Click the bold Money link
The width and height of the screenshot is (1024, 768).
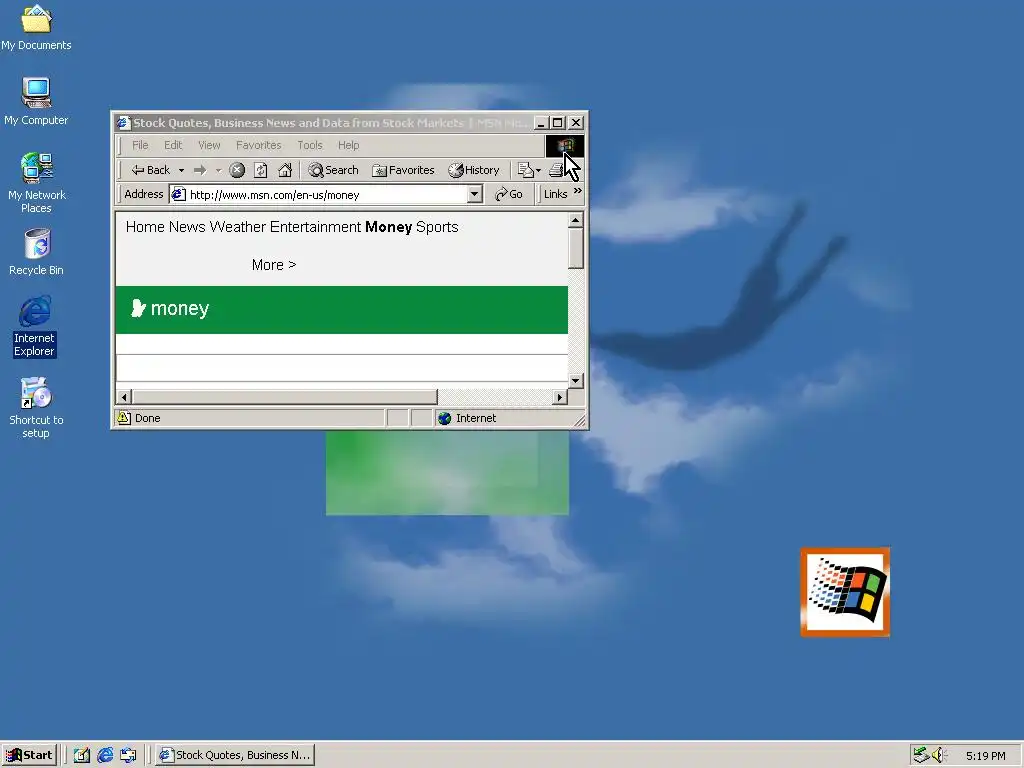pos(389,227)
